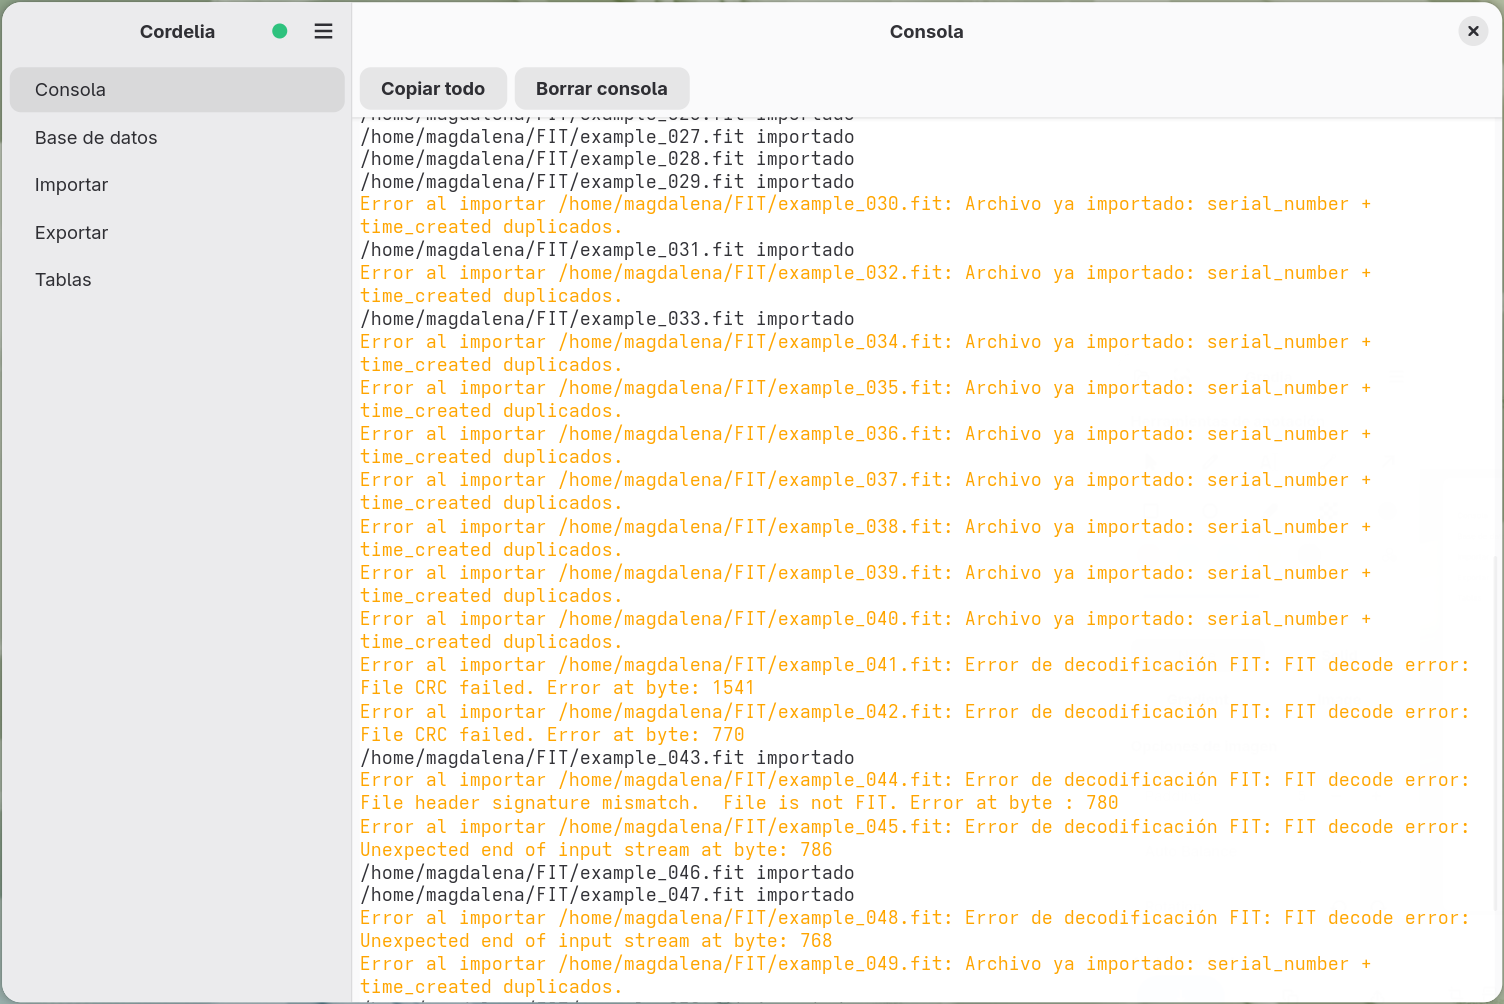
Task: Click the example_041.fit CRC failed error
Action: click(915, 676)
